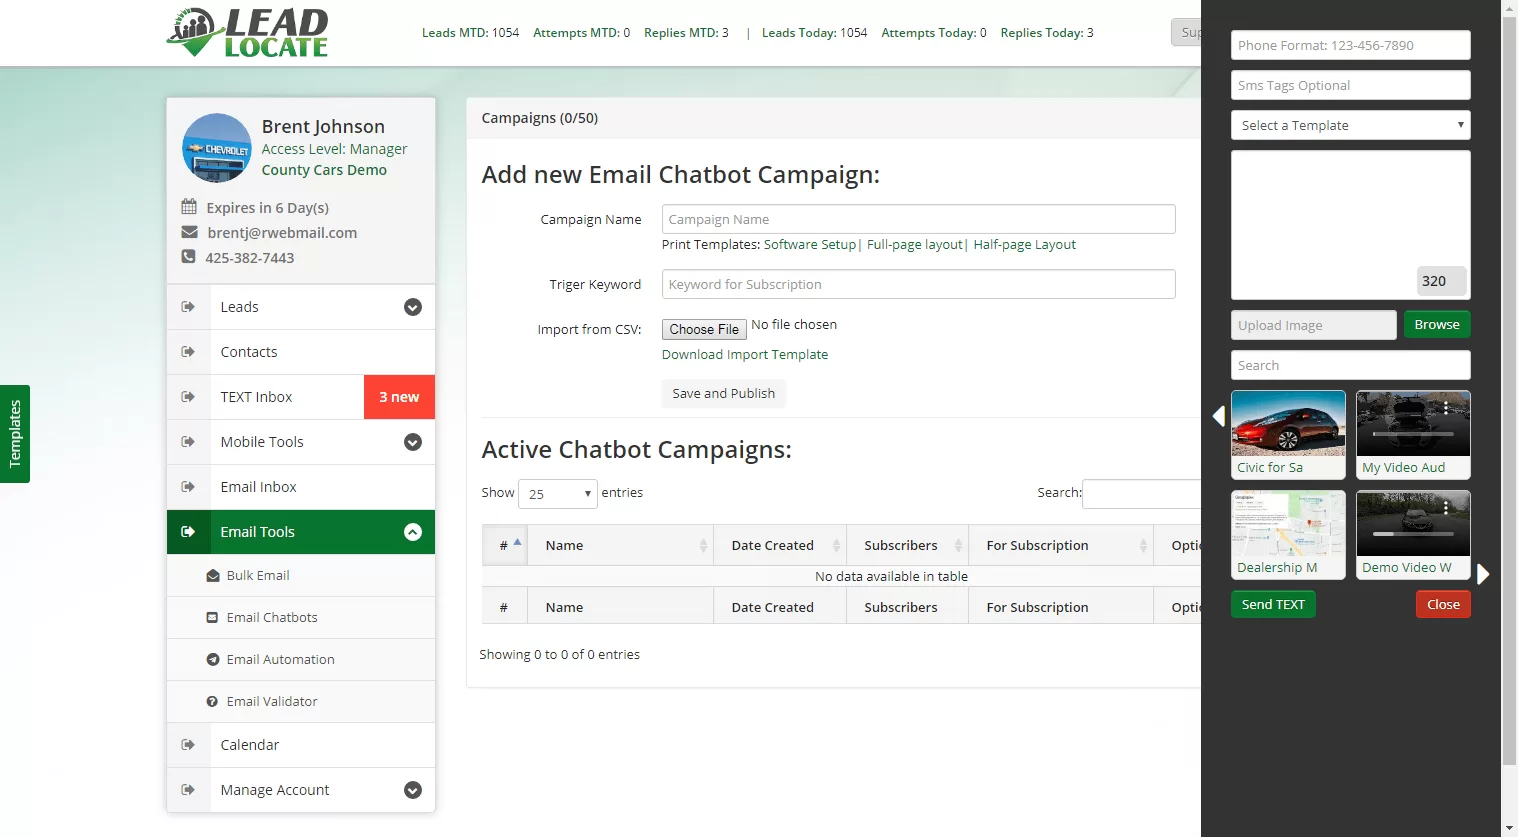The image size is (1518, 837).
Task: Click the Email Automation icon
Action: click(212, 660)
